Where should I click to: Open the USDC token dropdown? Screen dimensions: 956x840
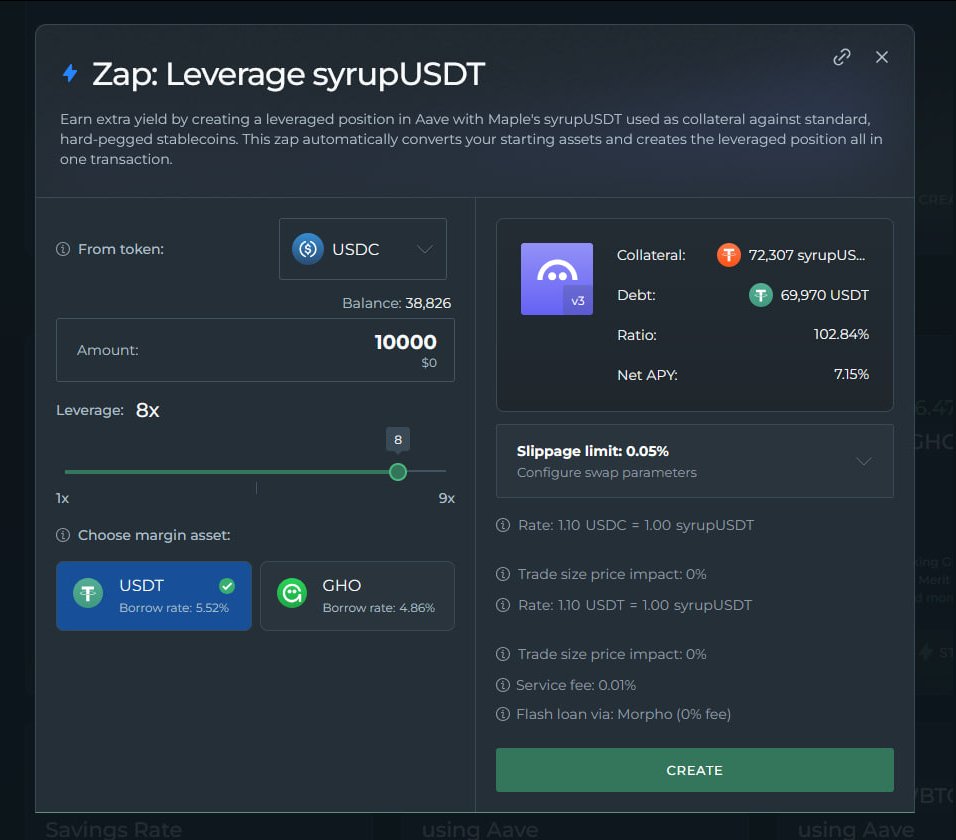(x=363, y=249)
